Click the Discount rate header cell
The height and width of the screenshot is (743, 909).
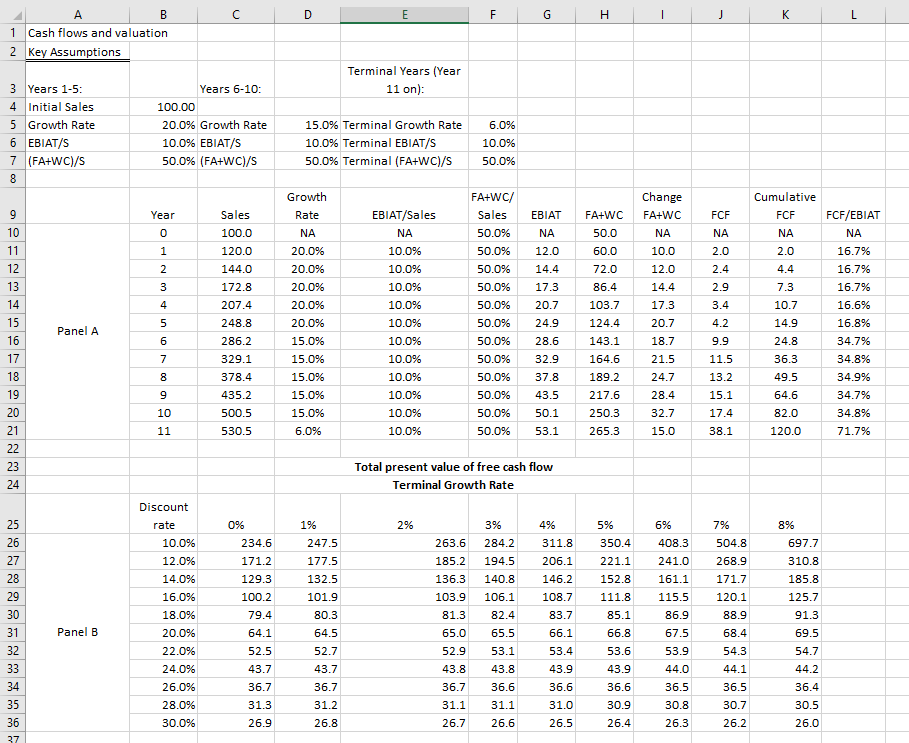pos(163,515)
